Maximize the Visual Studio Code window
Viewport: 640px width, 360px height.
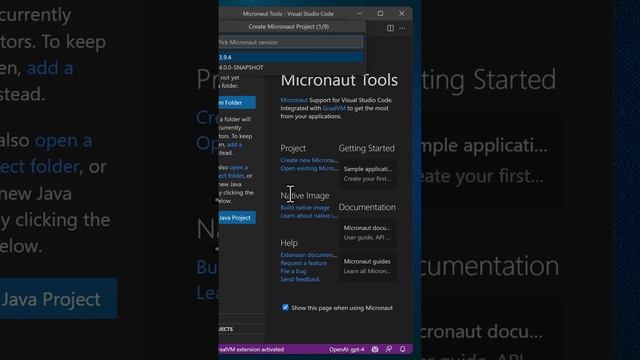pos(380,13)
